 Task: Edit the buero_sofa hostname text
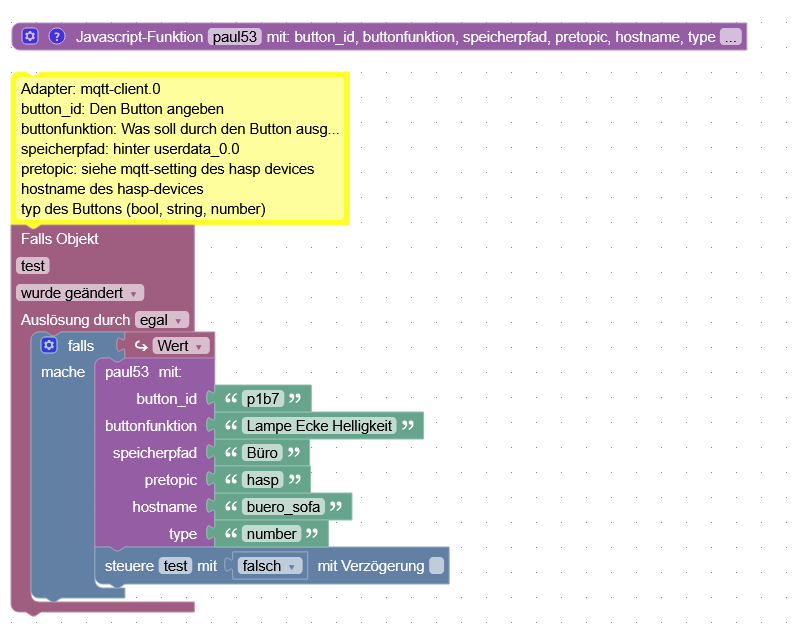[283, 507]
